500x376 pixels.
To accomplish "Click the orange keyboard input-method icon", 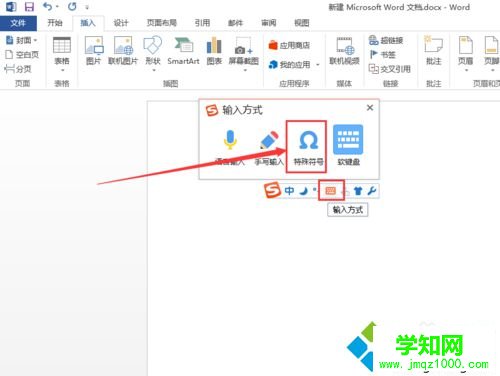I will point(331,191).
